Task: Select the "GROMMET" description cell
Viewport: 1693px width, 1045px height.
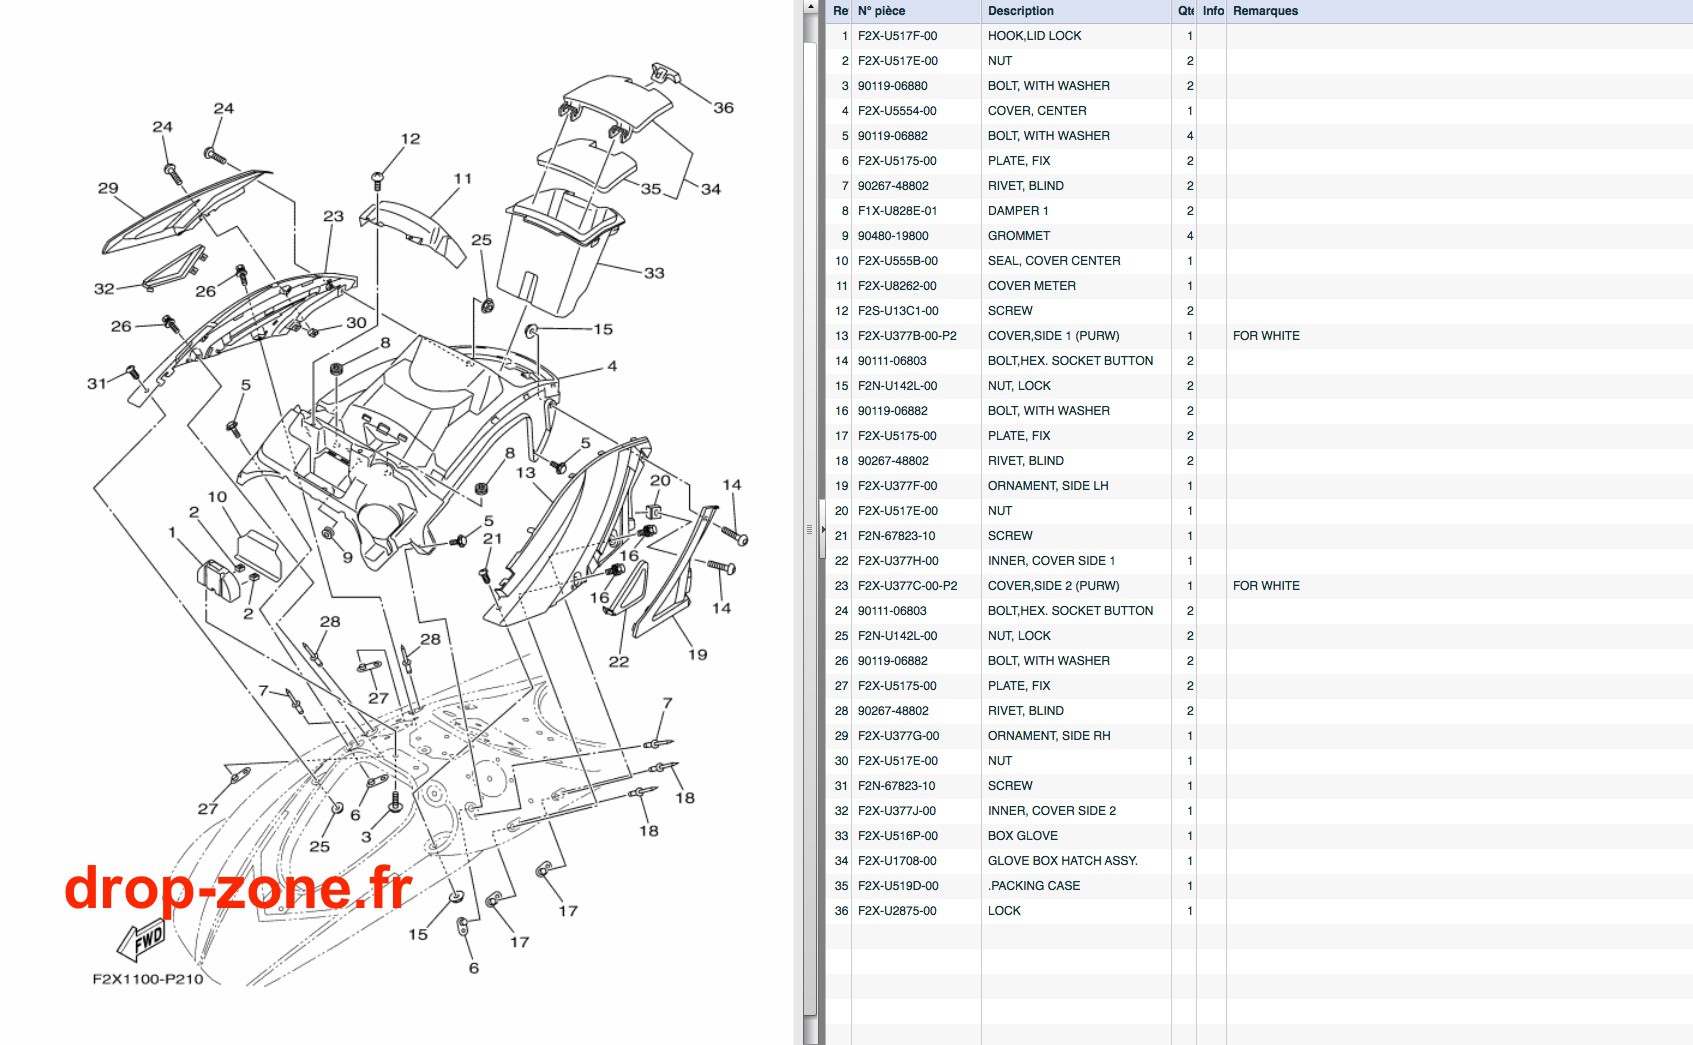Action: pos(1019,236)
